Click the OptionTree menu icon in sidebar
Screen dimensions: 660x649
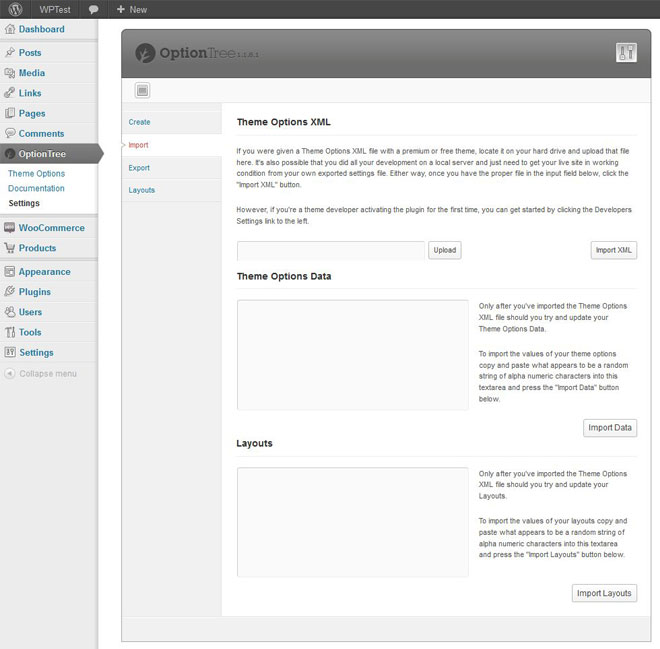coord(10,154)
